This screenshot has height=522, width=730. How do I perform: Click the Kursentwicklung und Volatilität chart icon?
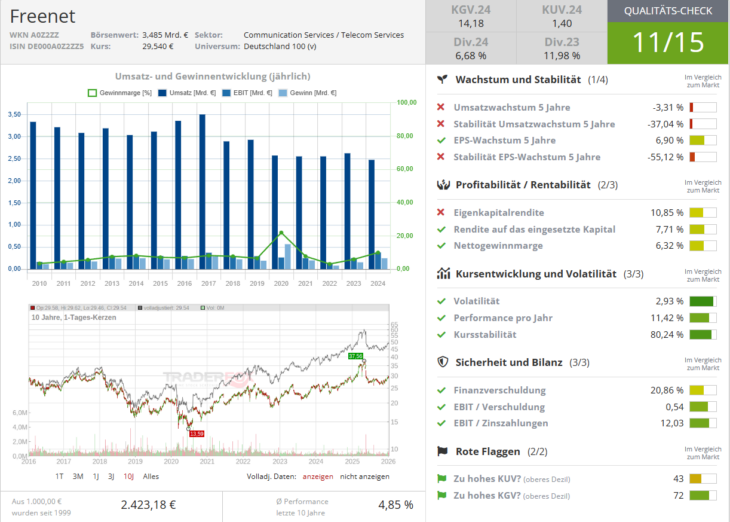pos(441,273)
